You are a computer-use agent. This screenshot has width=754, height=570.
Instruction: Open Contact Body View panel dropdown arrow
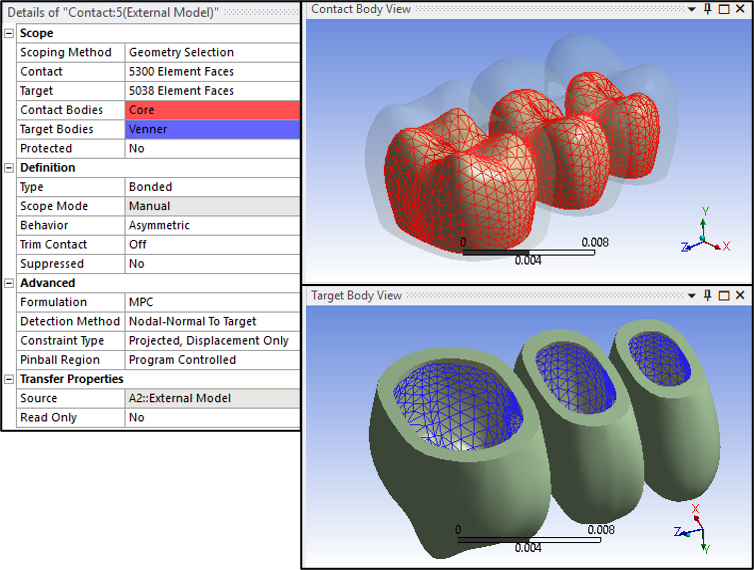(x=692, y=9)
